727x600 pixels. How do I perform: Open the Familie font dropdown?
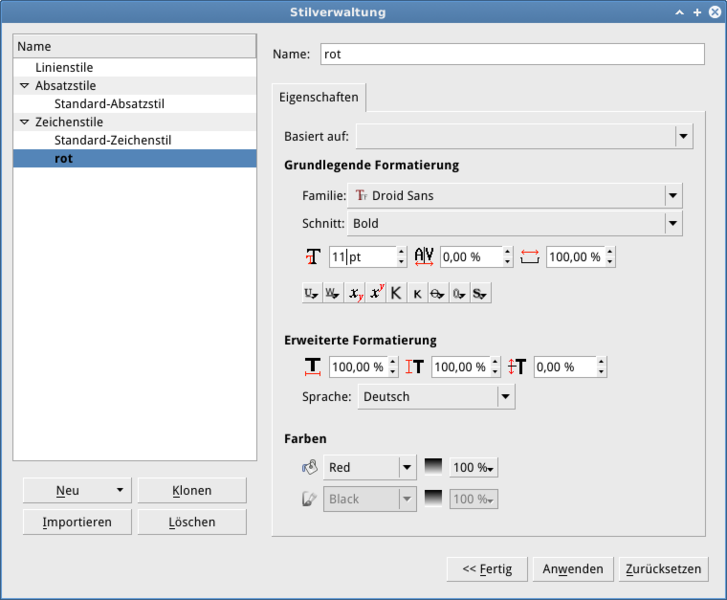[x=673, y=196]
